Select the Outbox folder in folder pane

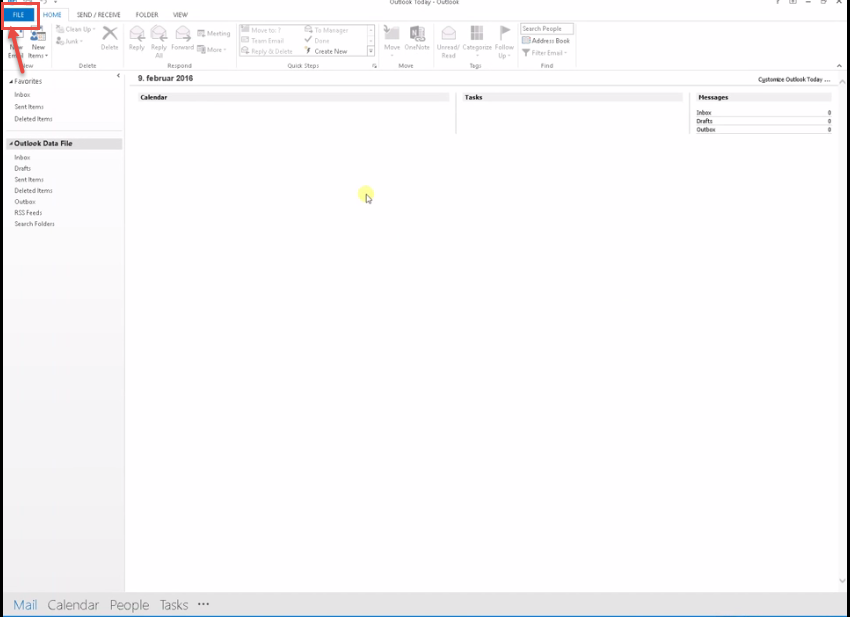(25, 202)
